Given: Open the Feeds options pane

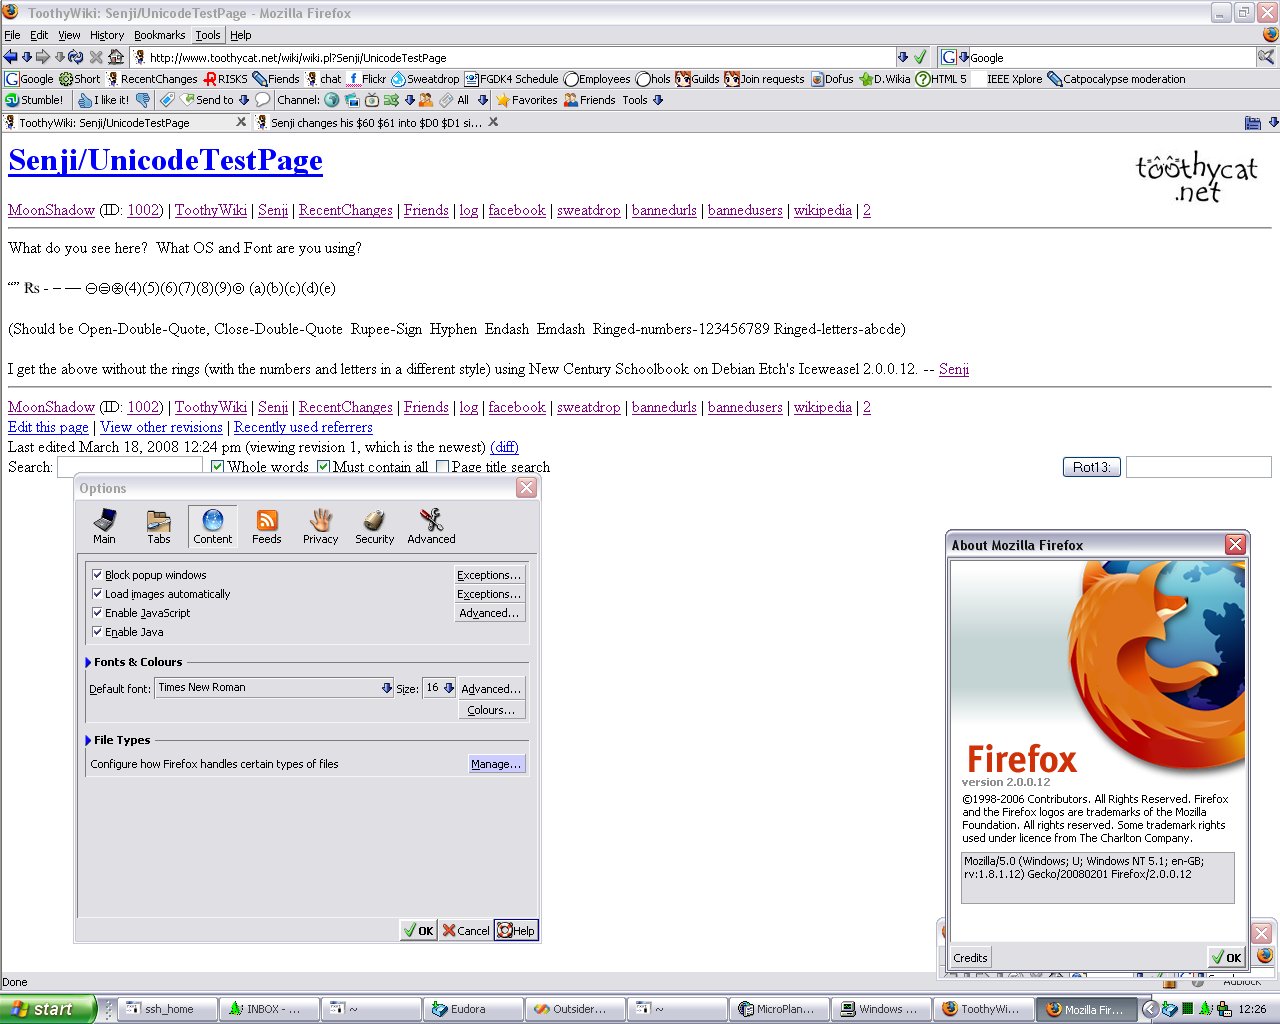Looking at the screenshot, I should pyautogui.click(x=266, y=526).
